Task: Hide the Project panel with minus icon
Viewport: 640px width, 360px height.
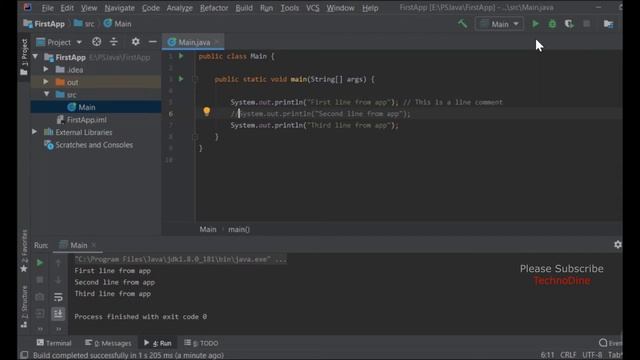Action: click(153, 42)
